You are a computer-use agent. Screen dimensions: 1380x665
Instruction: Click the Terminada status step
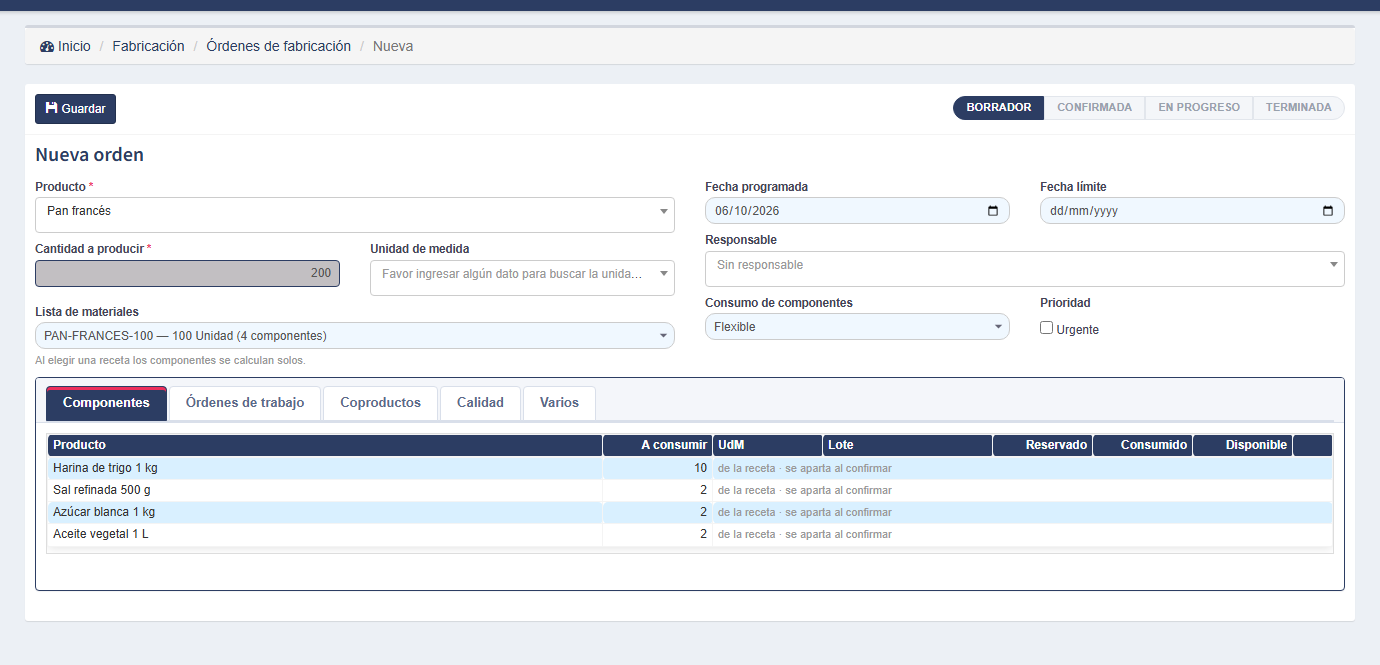pos(1298,108)
